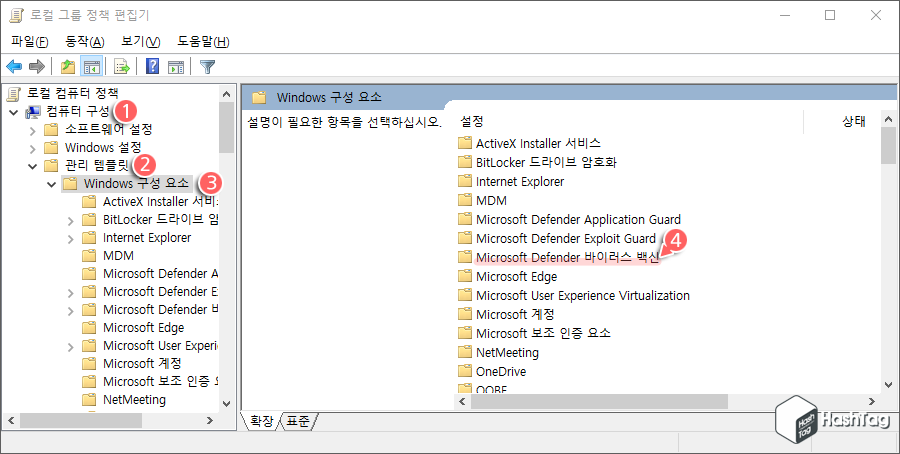
Task: Click Microsoft Defender Exploit Guard in the list
Action: (566, 238)
